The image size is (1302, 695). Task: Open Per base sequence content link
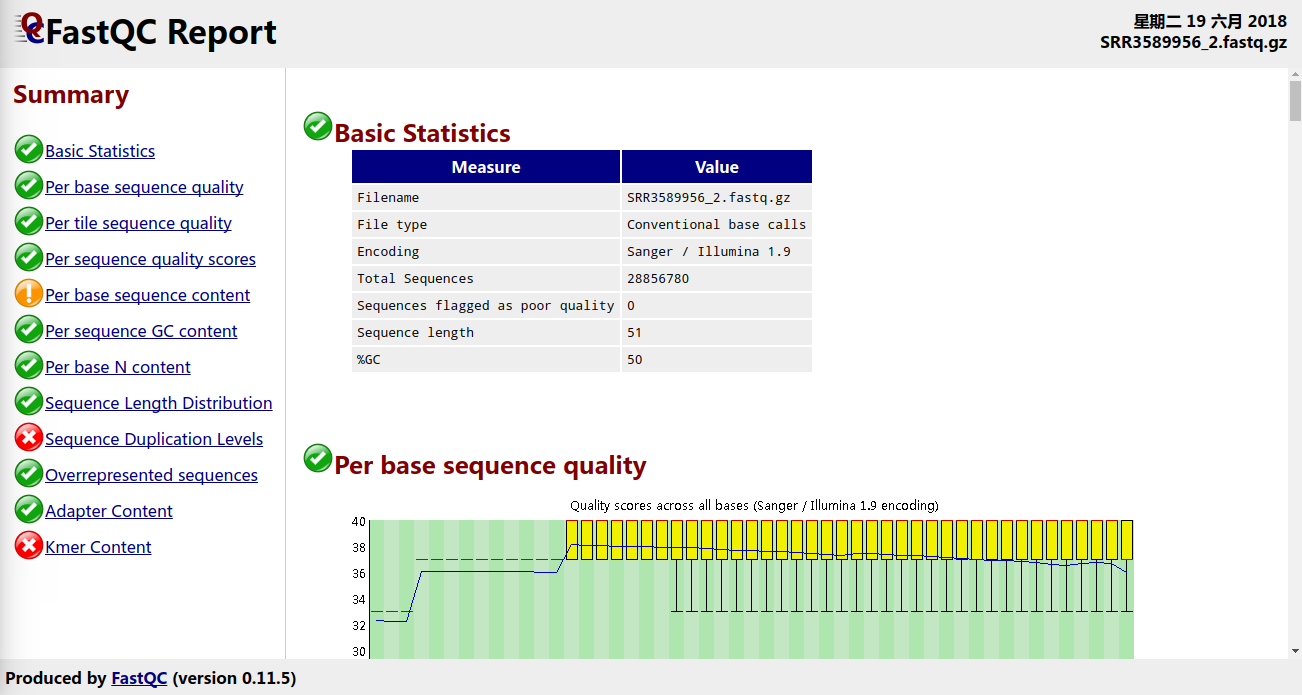tap(147, 295)
